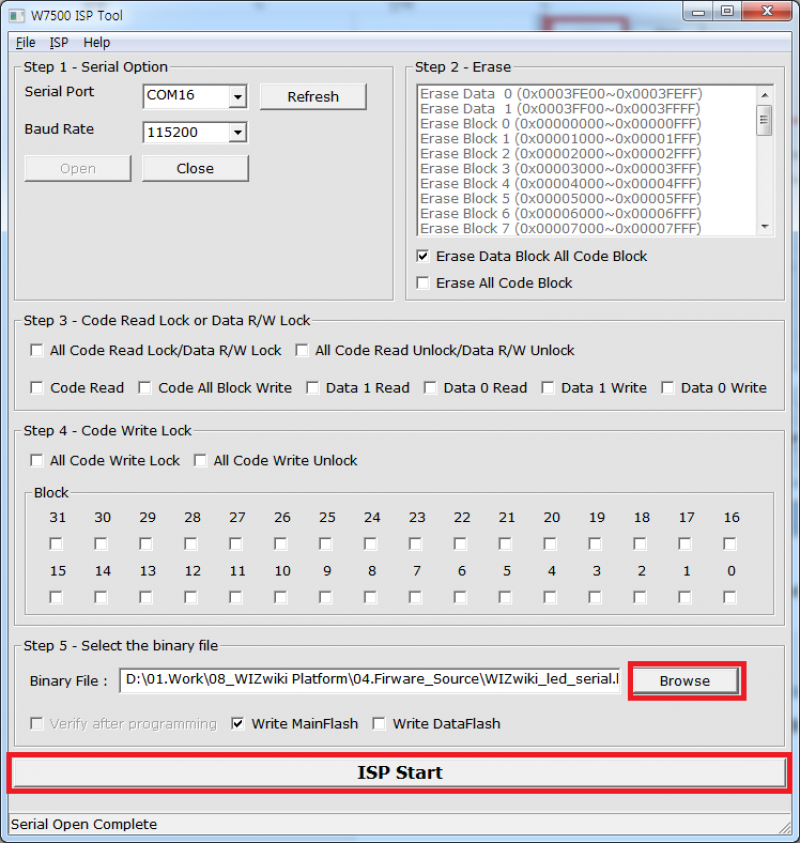Check the Block 31 checkbox
Image resolution: width=800 pixels, height=843 pixels.
click(56, 544)
